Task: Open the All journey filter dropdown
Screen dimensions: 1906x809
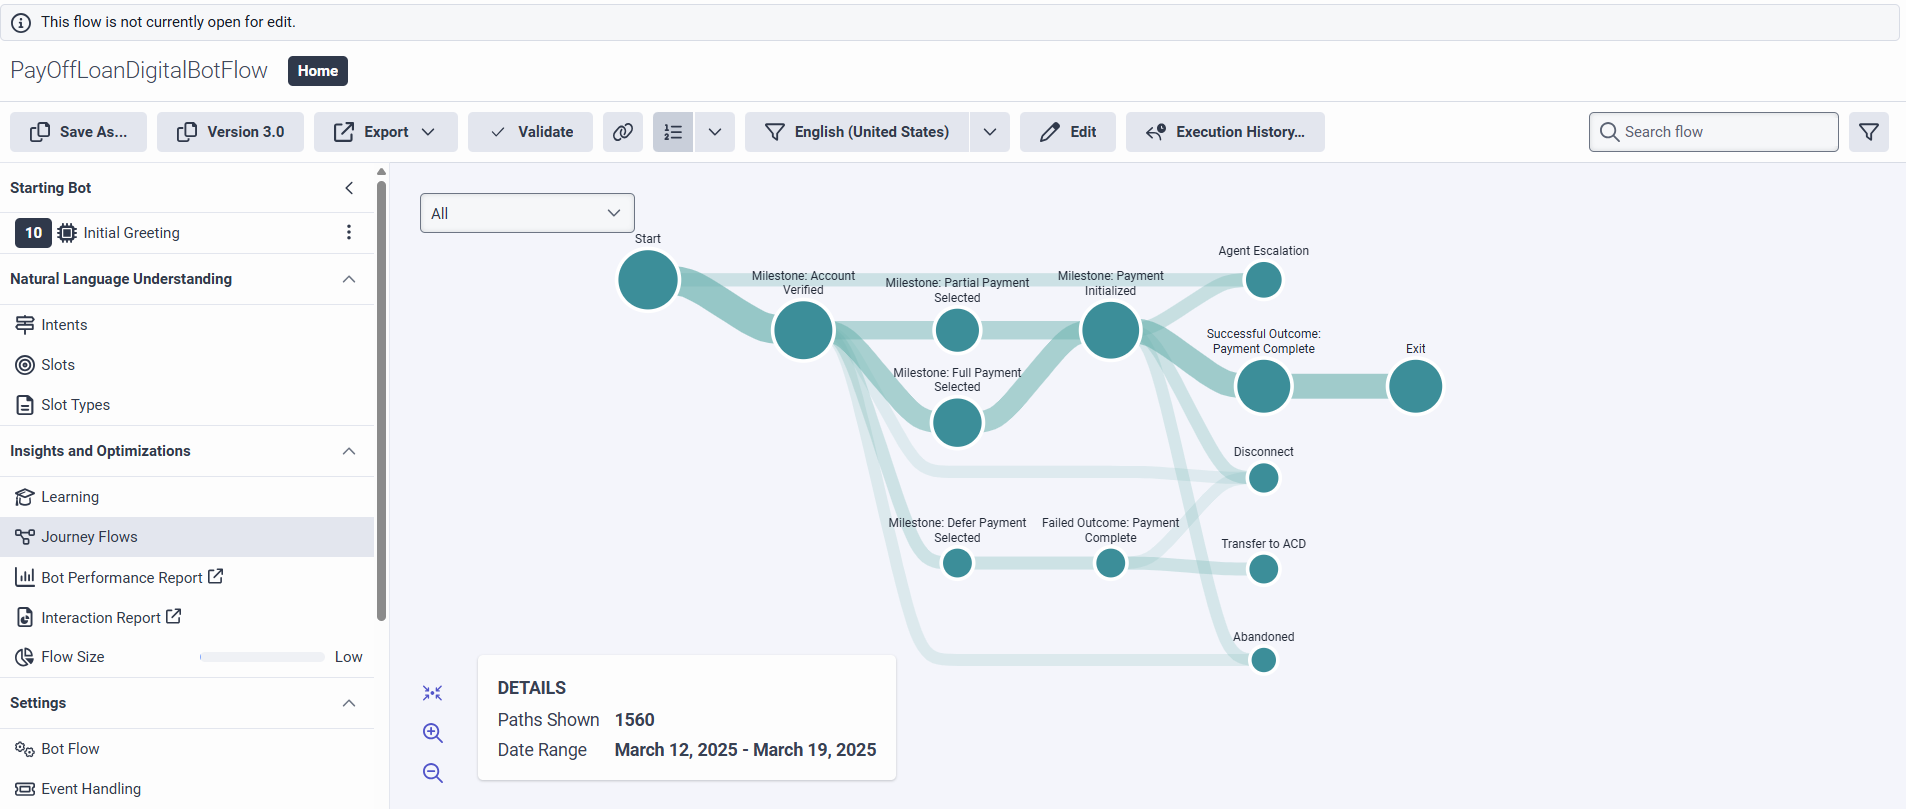Action: click(527, 213)
